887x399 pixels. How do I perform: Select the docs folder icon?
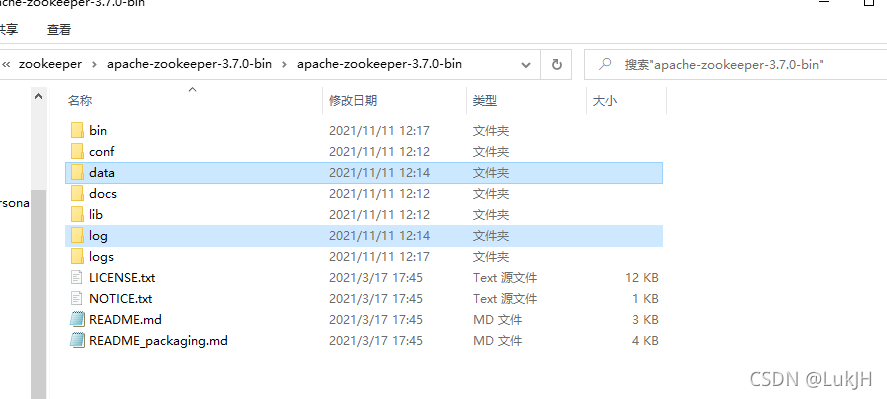point(77,193)
